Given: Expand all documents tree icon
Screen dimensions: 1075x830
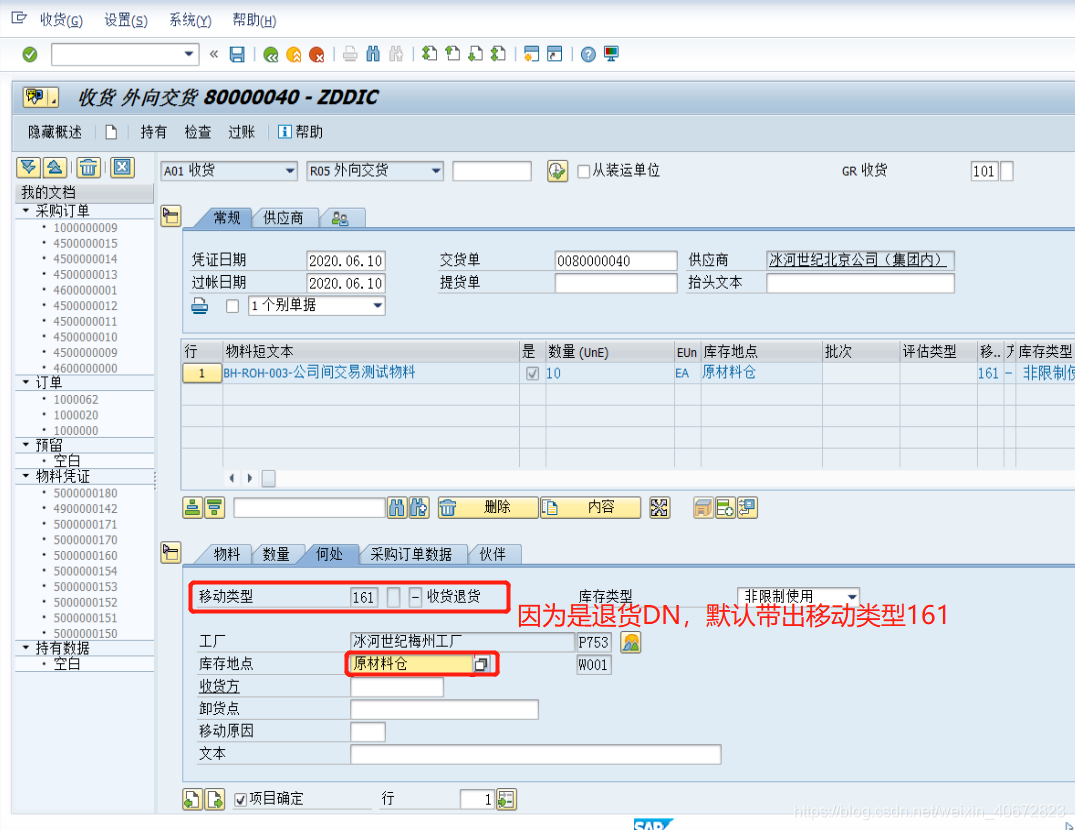Looking at the screenshot, I should point(28,167).
